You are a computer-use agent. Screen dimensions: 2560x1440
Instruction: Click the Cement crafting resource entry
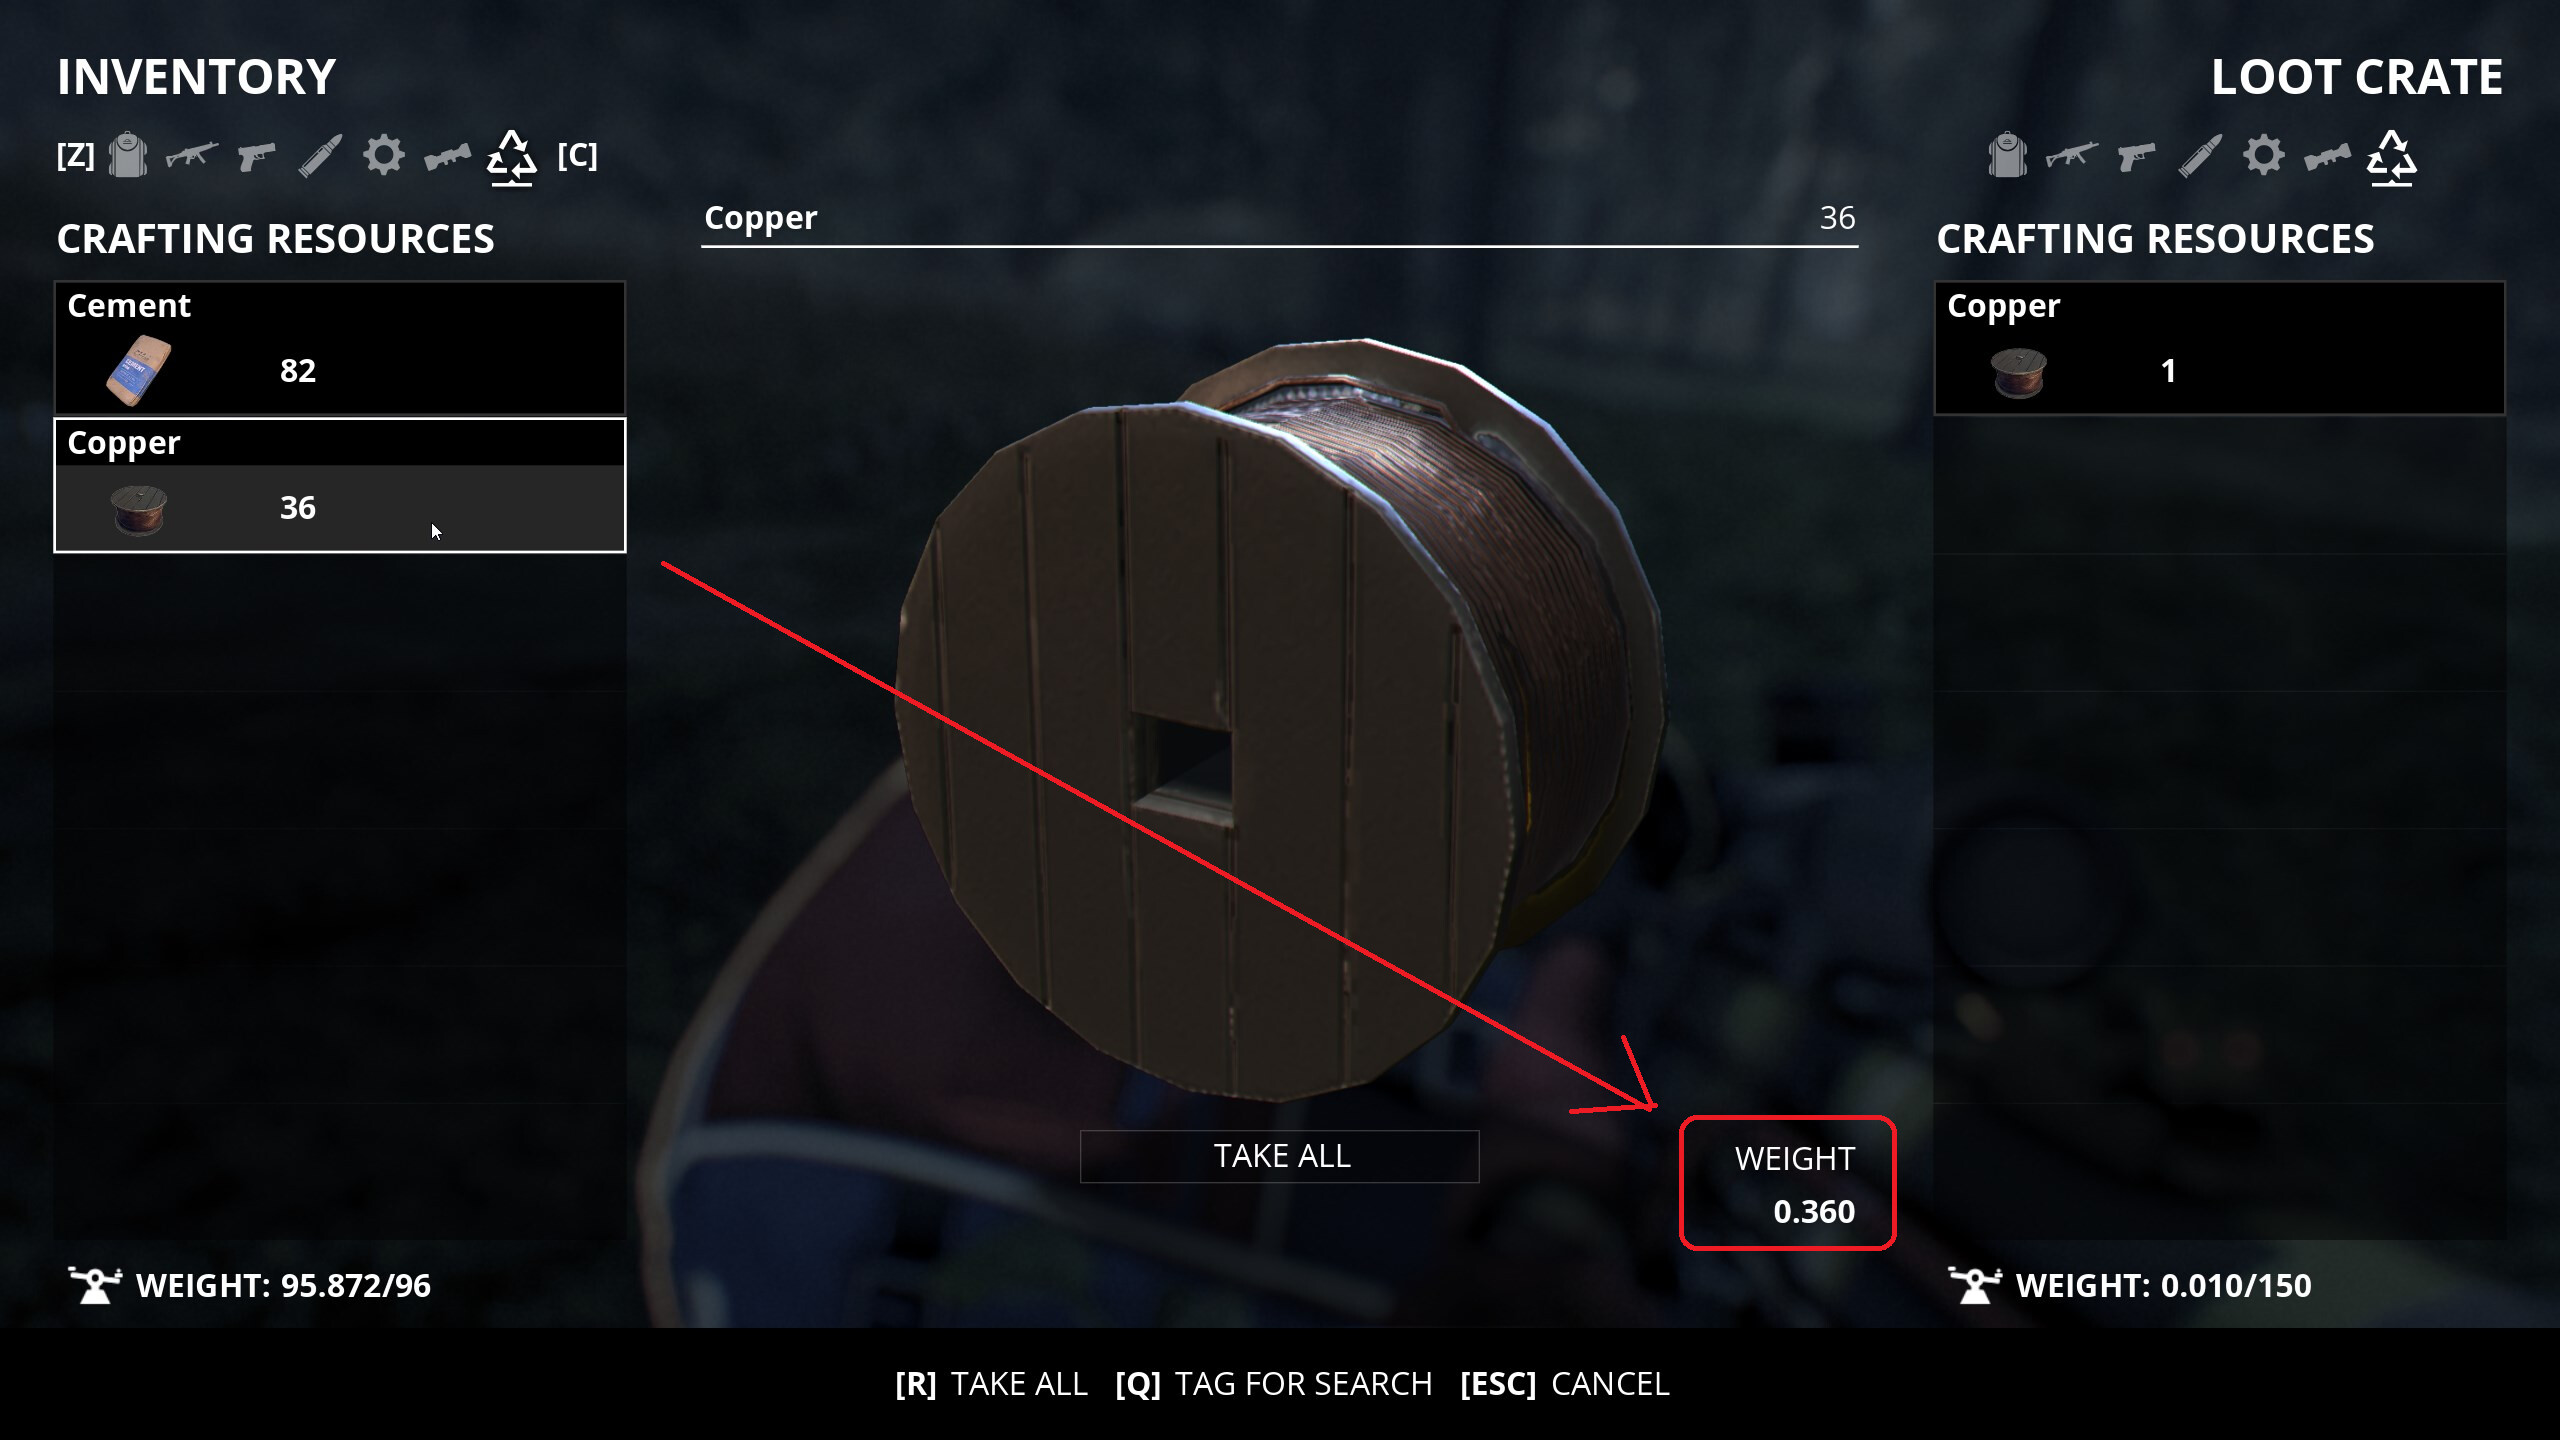[338, 345]
